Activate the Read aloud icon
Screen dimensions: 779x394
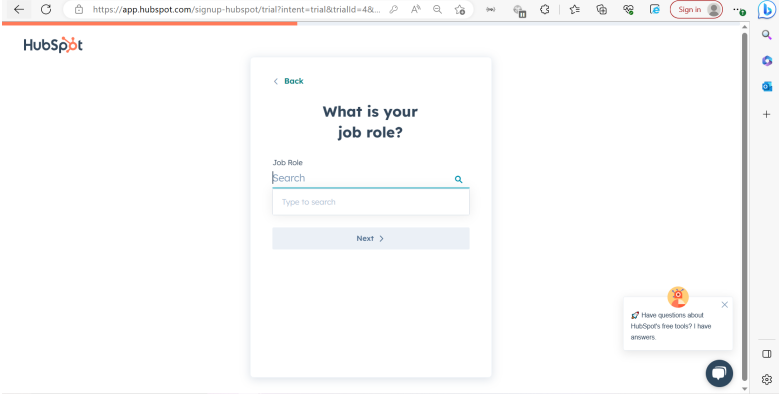pyautogui.click(x=416, y=9)
